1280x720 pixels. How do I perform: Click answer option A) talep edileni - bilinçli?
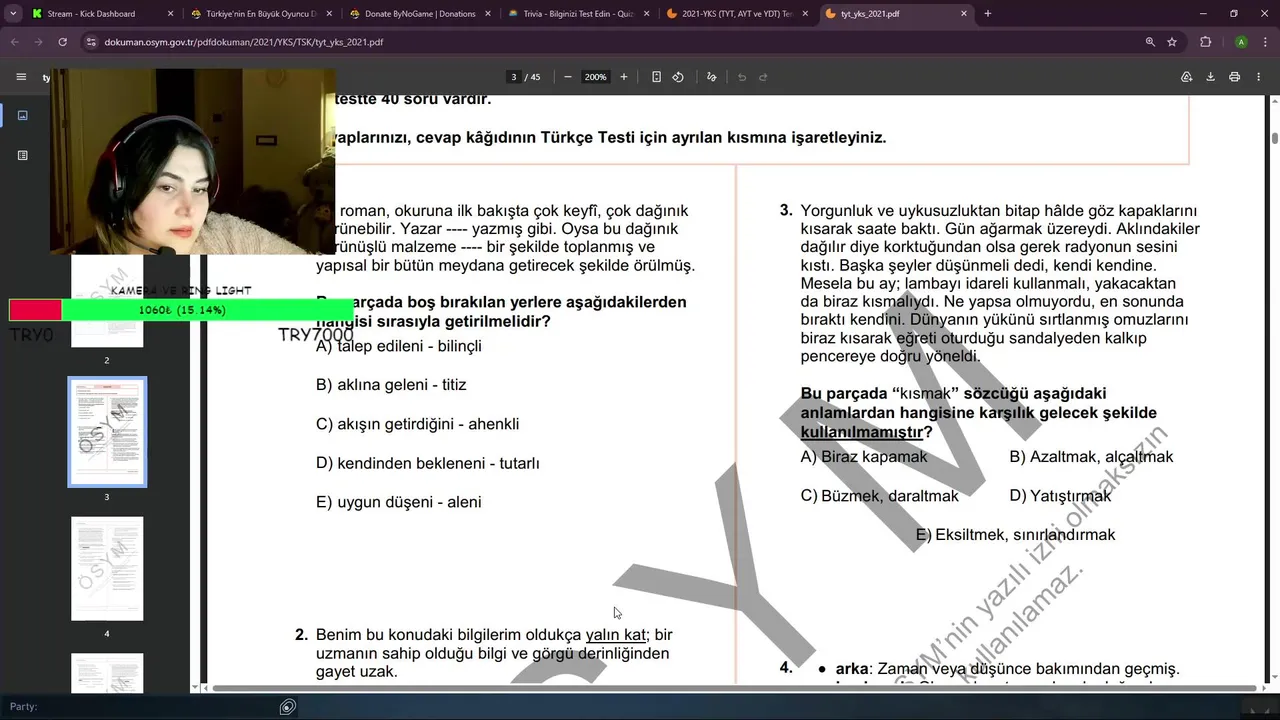399,346
